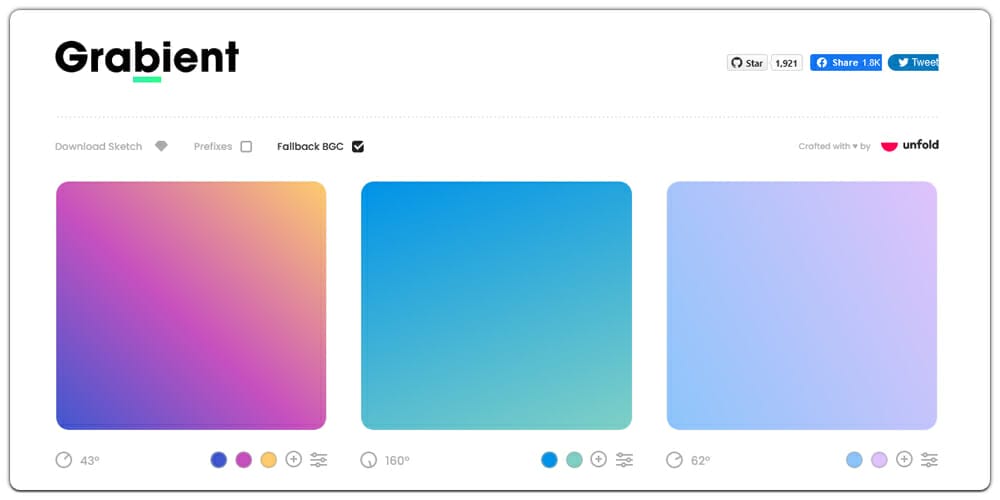Add a color to the pink-orange gradient
This screenshot has width=1000, height=500.
click(294, 460)
